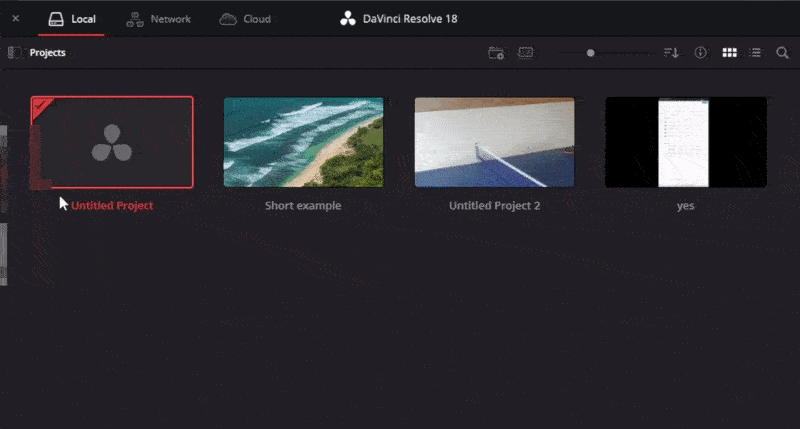This screenshot has width=800, height=429.
Task: Click the yes project name label
Action: (x=685, y=206)
